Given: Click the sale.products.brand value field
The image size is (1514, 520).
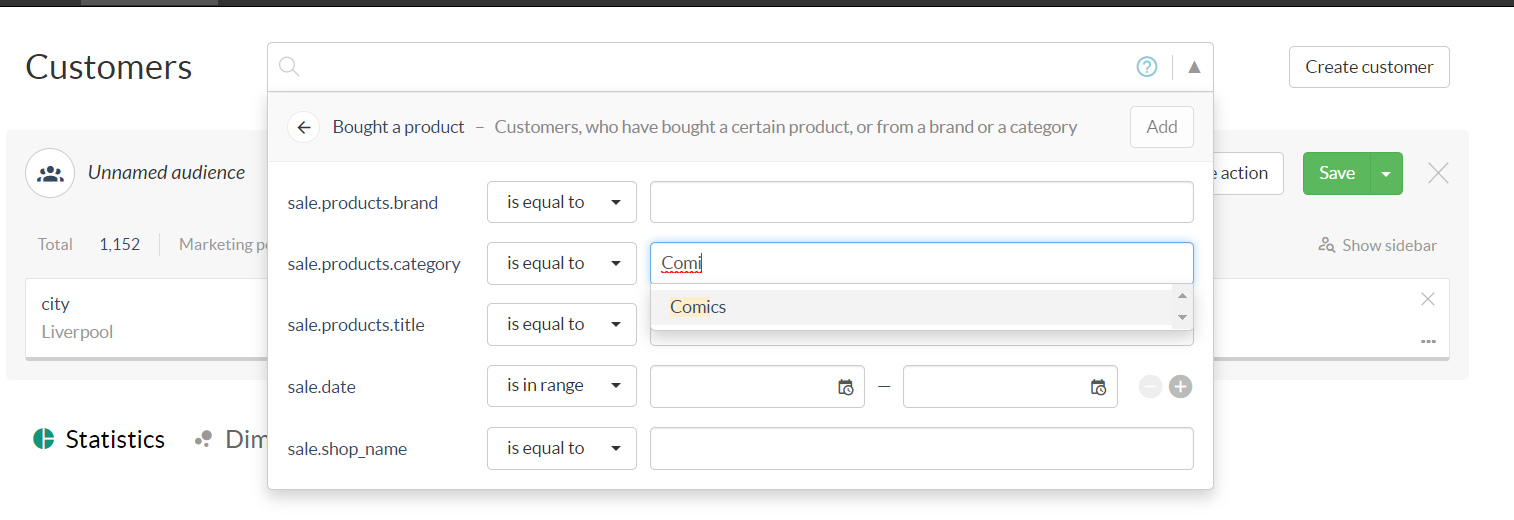Looking at the screenshot, I should coord(921,202).
